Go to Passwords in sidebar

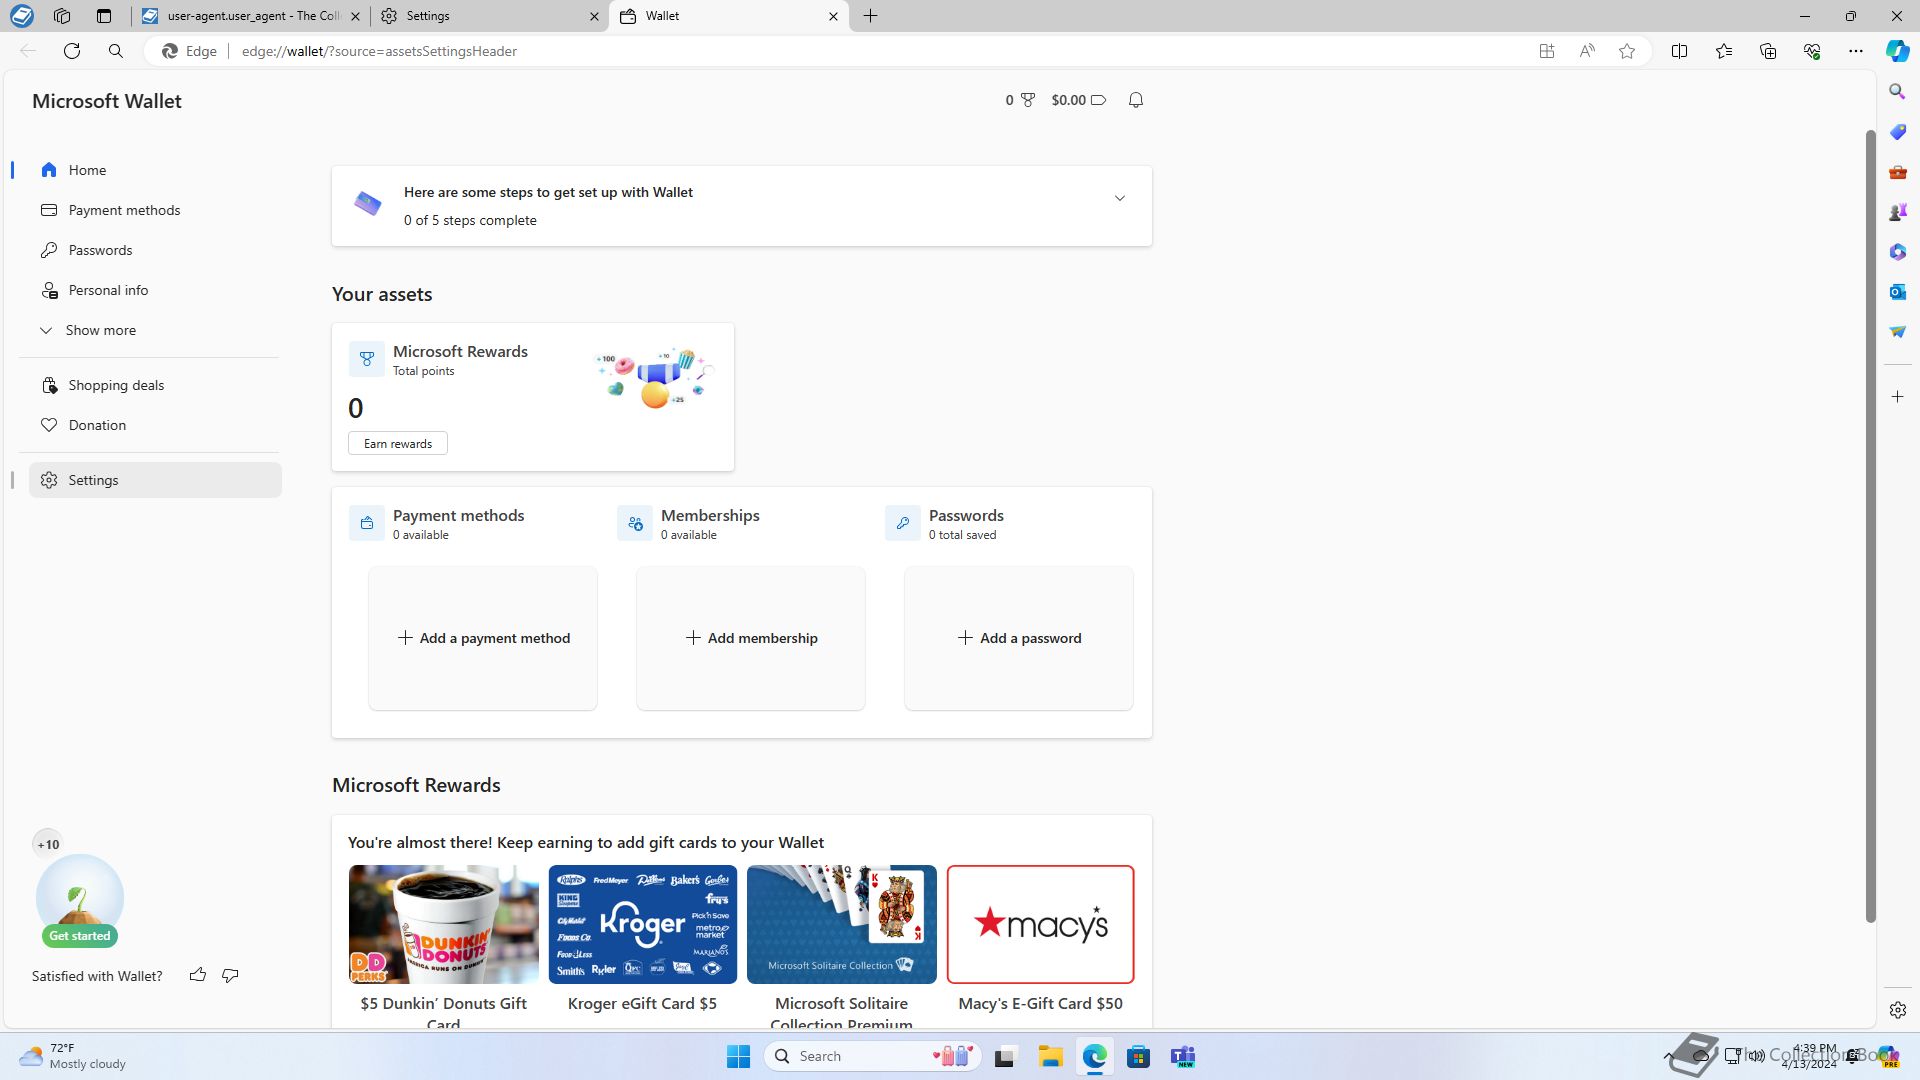[155, 250]
